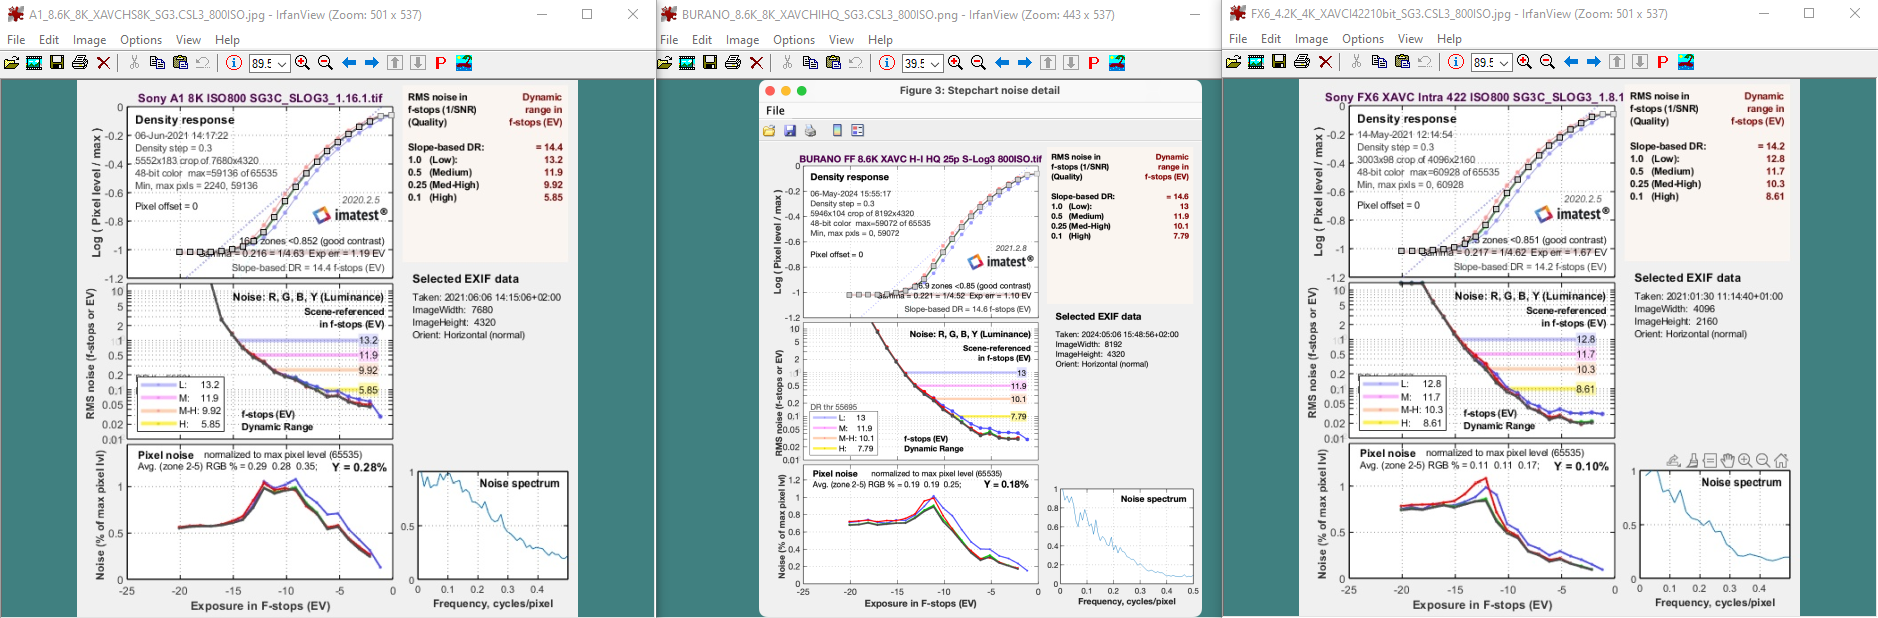1878x618 pixels.
Task: Open the Edit menu in the A1 window
Action: tap(49, 40)
